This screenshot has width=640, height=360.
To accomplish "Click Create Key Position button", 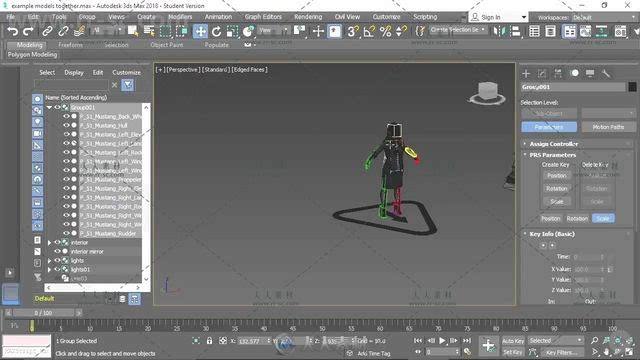I will tap(557, 176).
